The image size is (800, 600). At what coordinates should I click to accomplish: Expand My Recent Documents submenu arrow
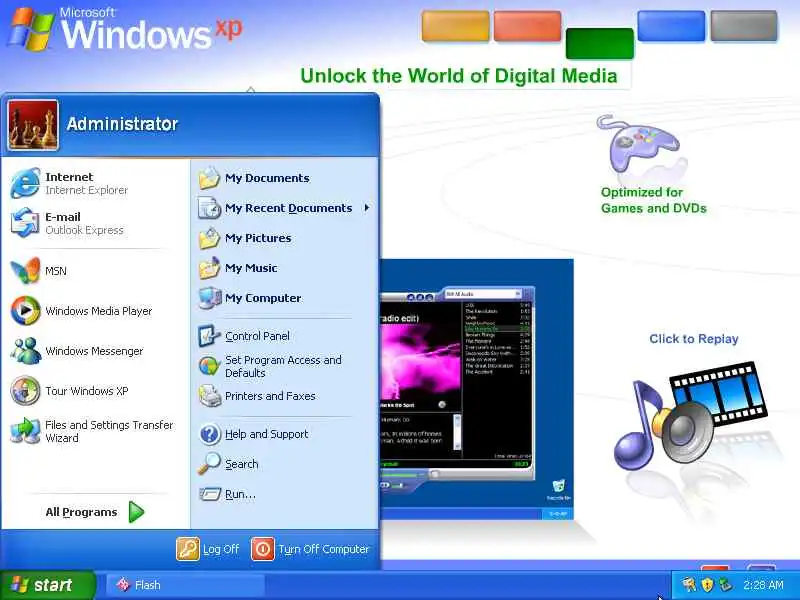367,208
